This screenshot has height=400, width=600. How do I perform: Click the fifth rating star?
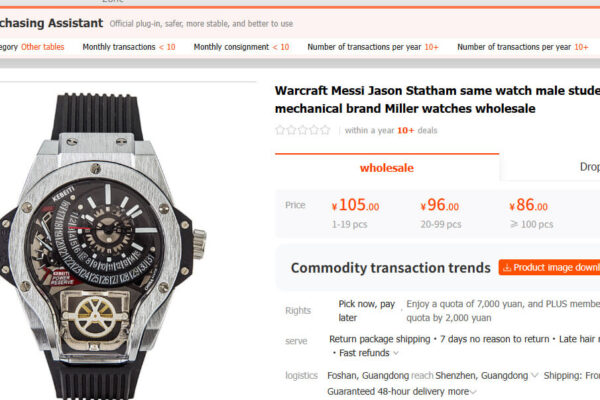[x=326, y=130]
